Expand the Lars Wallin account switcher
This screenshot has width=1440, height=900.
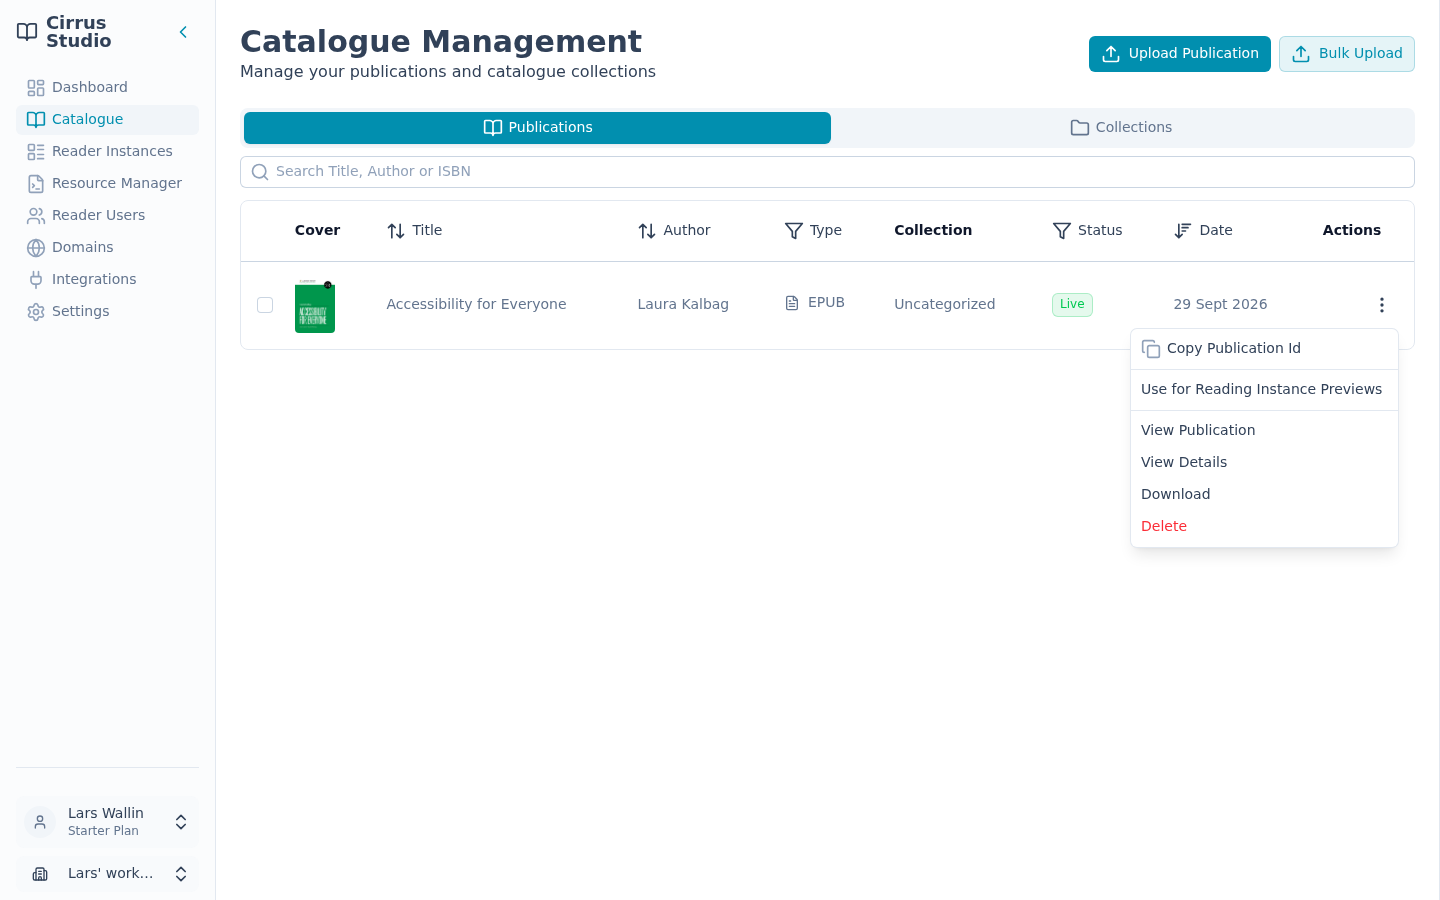(x=107, y=822)
